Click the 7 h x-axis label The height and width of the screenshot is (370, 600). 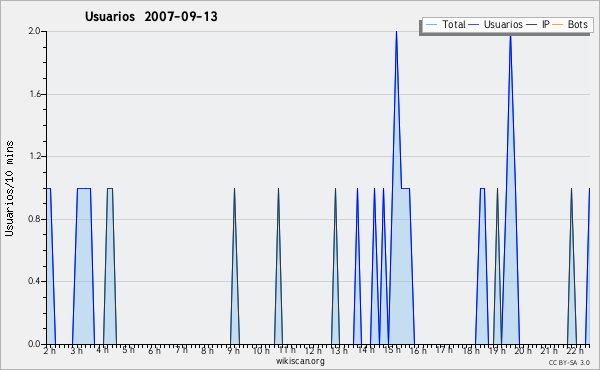[181, 350]
